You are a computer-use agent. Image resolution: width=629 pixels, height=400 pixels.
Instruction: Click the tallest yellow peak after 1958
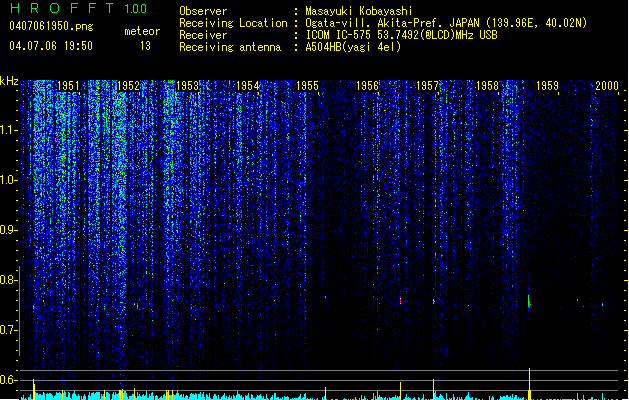tap(530, 383)
